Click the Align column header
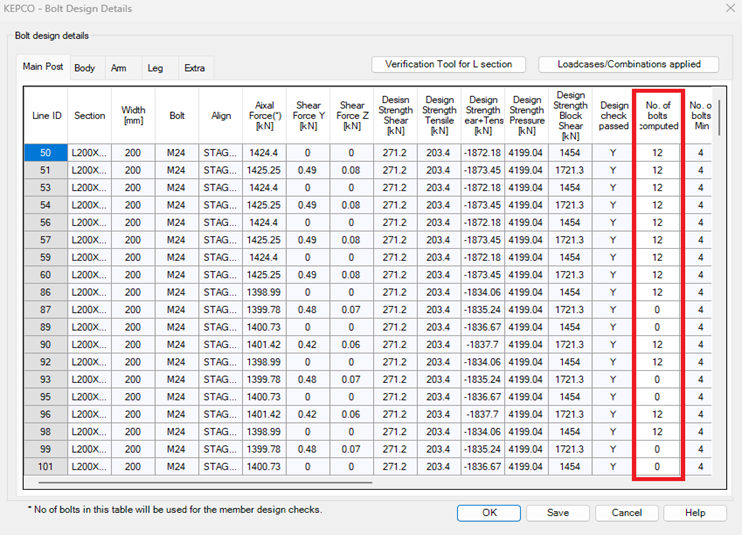Viewport: 742px width, 535px height. pyautogui.click(x=221, y=116)
